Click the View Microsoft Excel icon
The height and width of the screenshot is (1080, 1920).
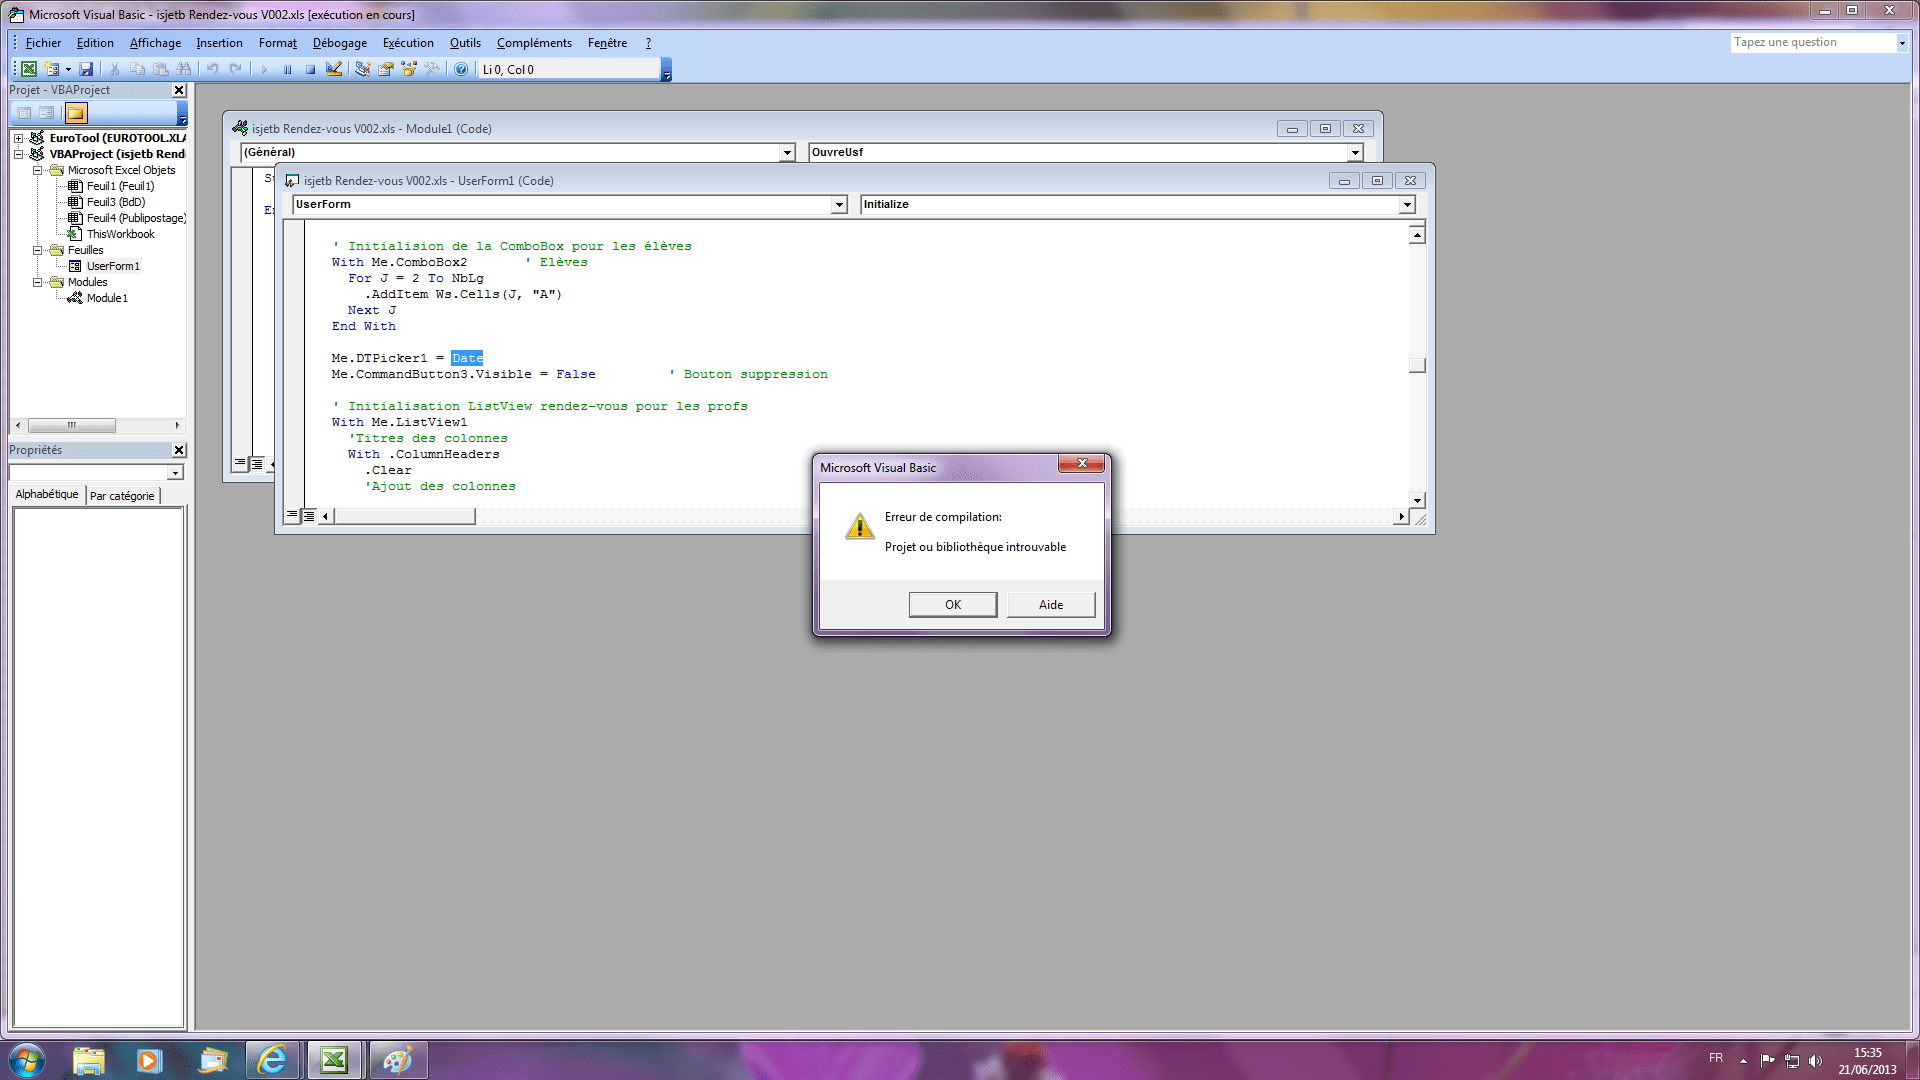coord(29,69)
